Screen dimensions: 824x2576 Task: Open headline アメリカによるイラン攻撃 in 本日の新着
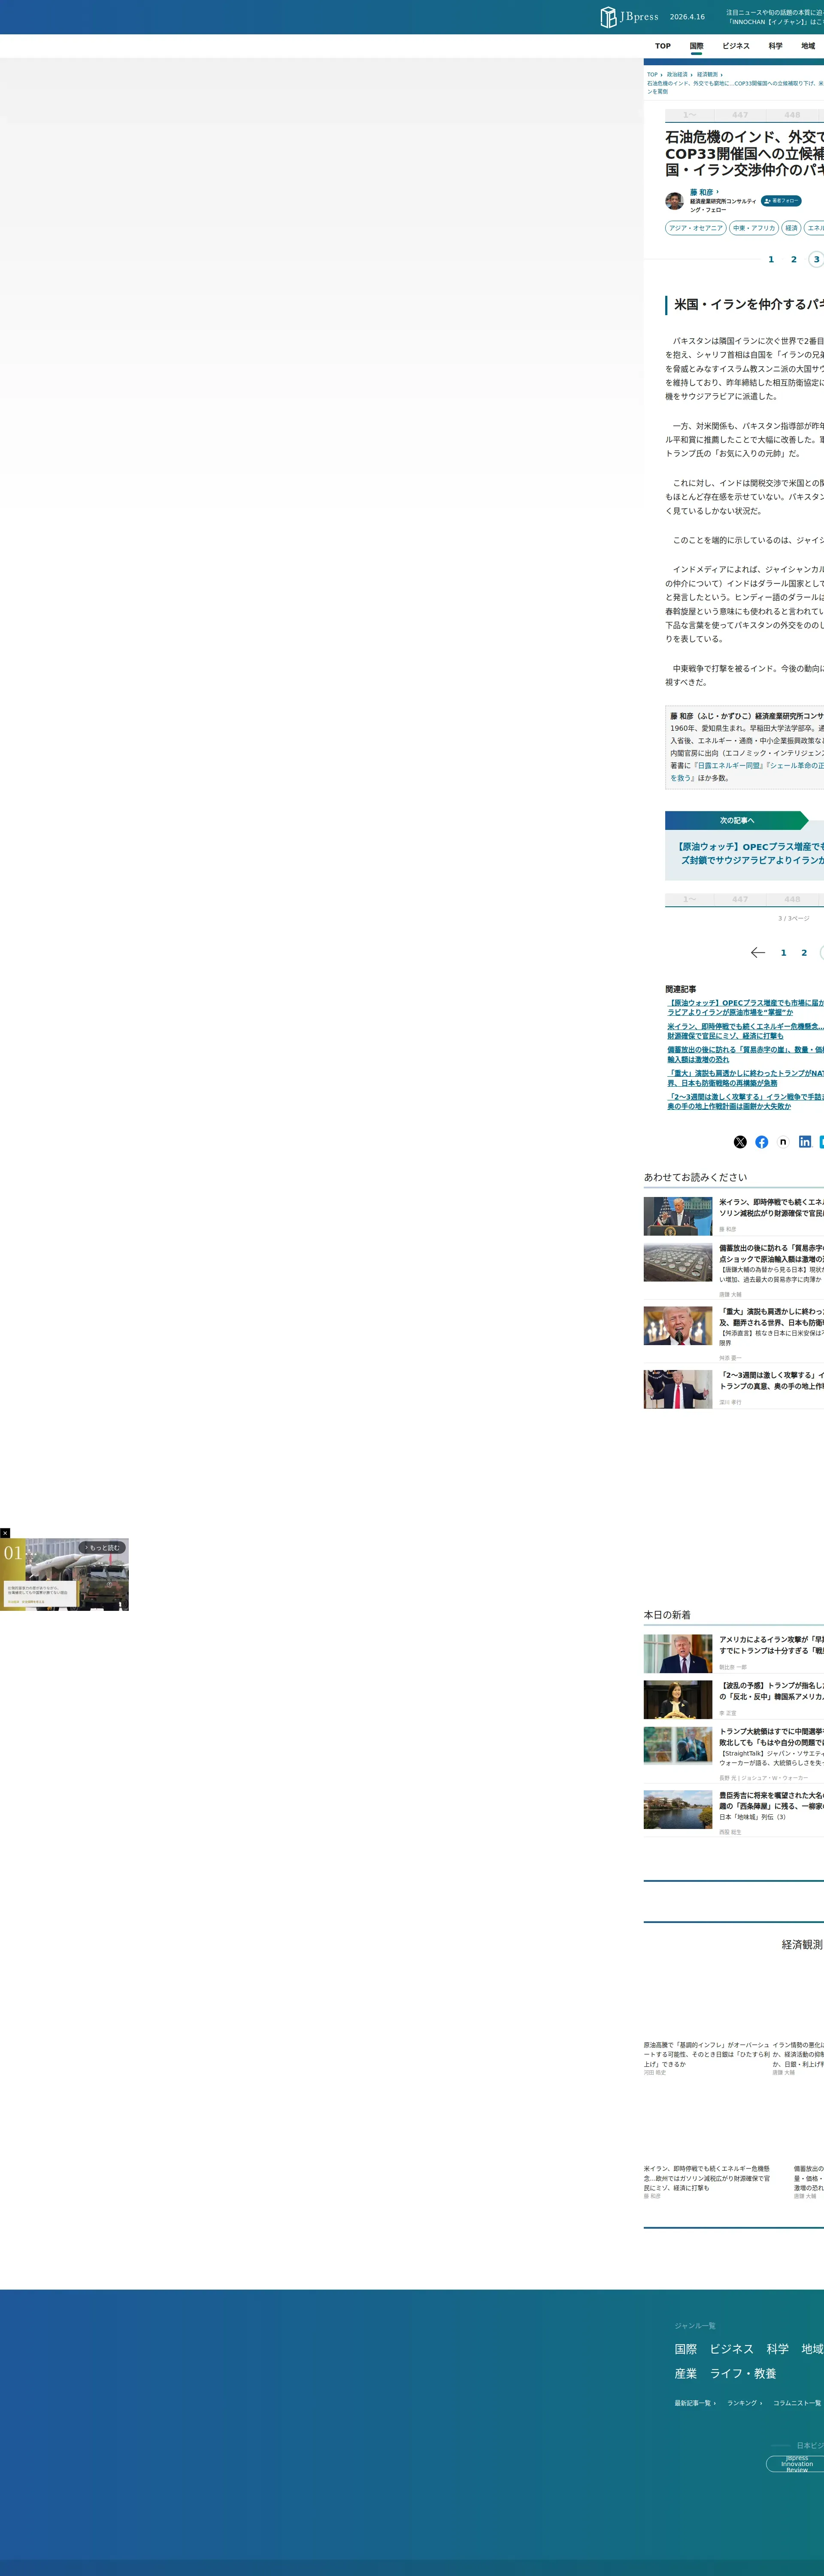pyautogui.click(x=771, y=1645)
